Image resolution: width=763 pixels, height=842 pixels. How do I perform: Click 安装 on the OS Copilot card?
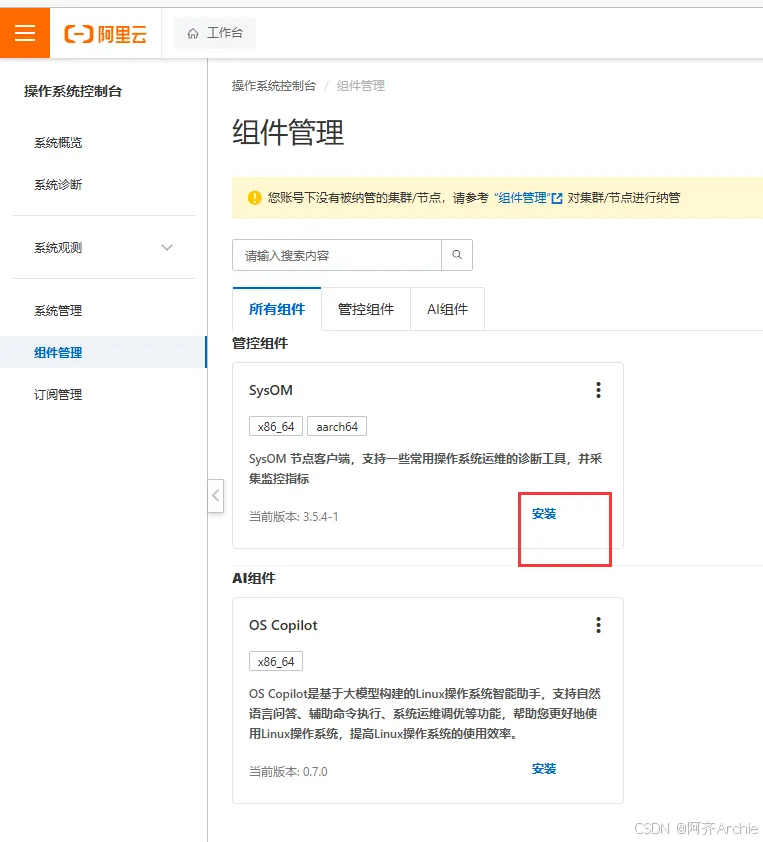pos(544,769)
